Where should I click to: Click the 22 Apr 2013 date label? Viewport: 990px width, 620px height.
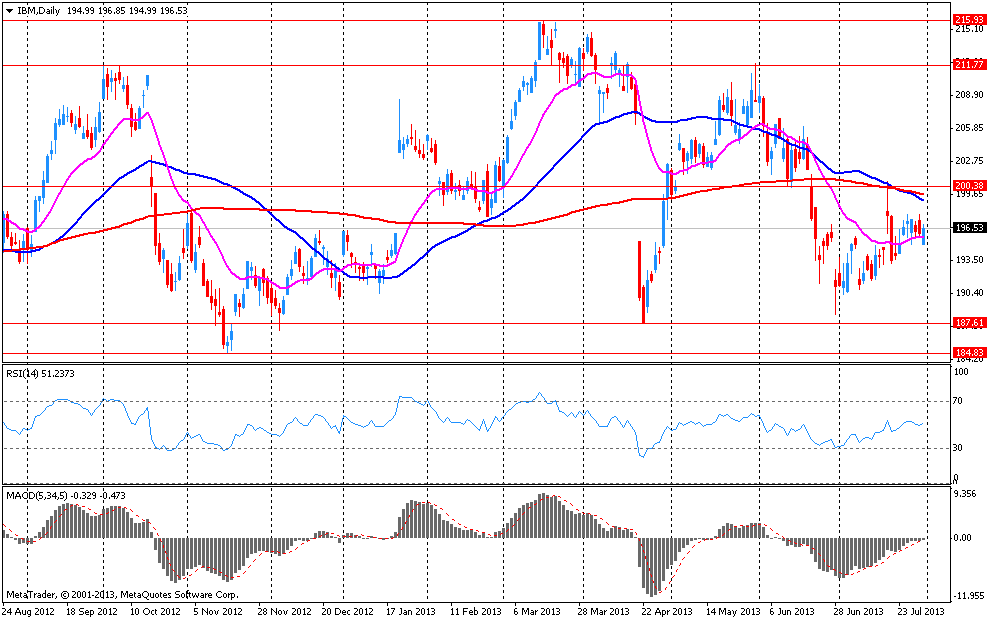(667, 612)
